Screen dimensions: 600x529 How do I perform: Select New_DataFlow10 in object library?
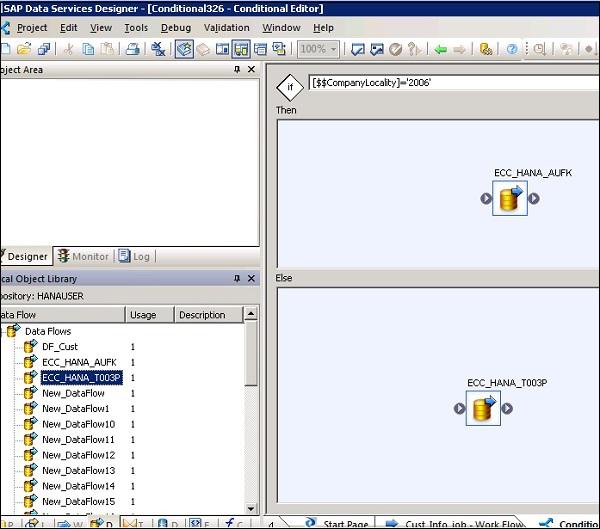point(78,424)
